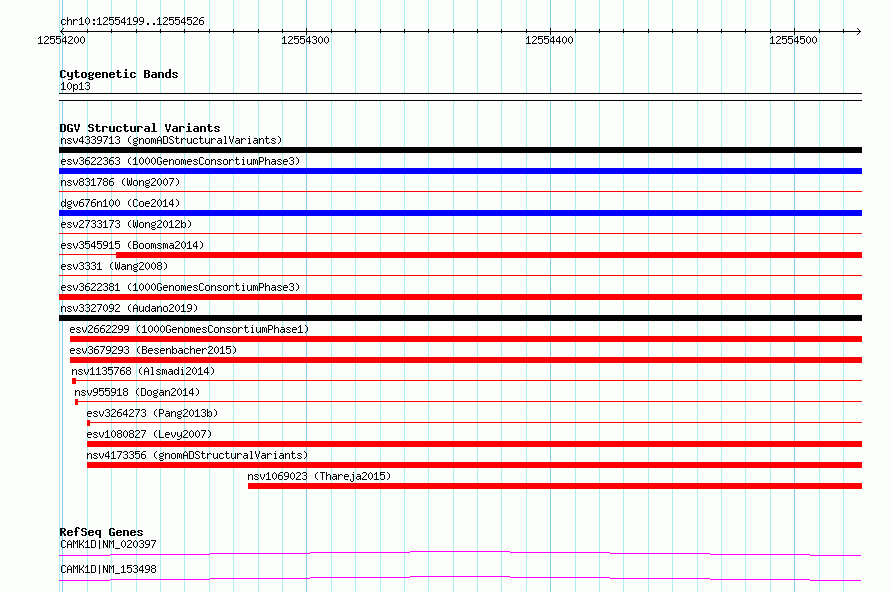890x592 pixels.
Task: Select variant label esv3679293 (Besenbacher2015)
Action: [153, 350]
